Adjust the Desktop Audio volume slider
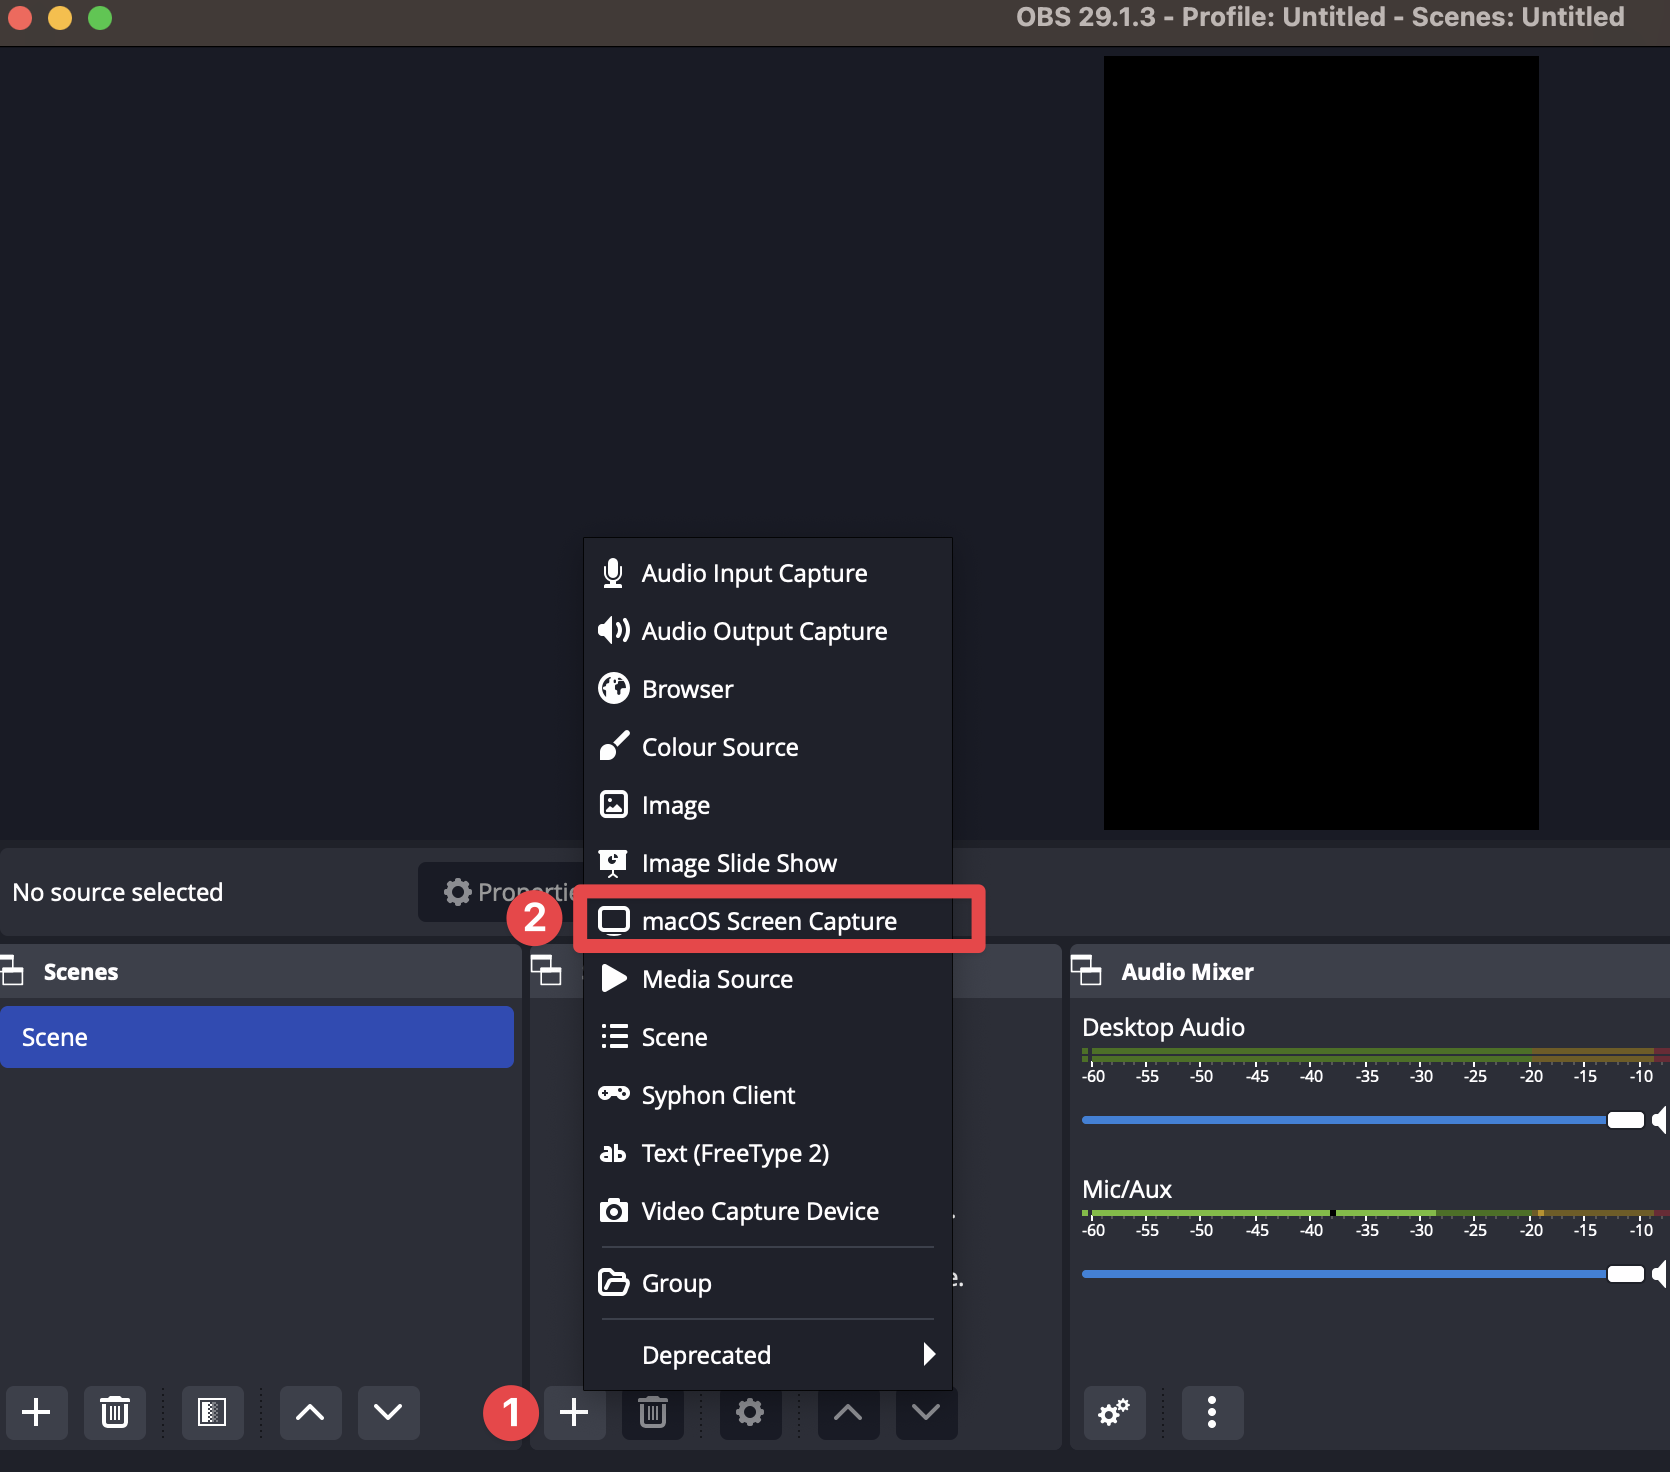The image size is (1670, 1472). click(1363, 1120)
